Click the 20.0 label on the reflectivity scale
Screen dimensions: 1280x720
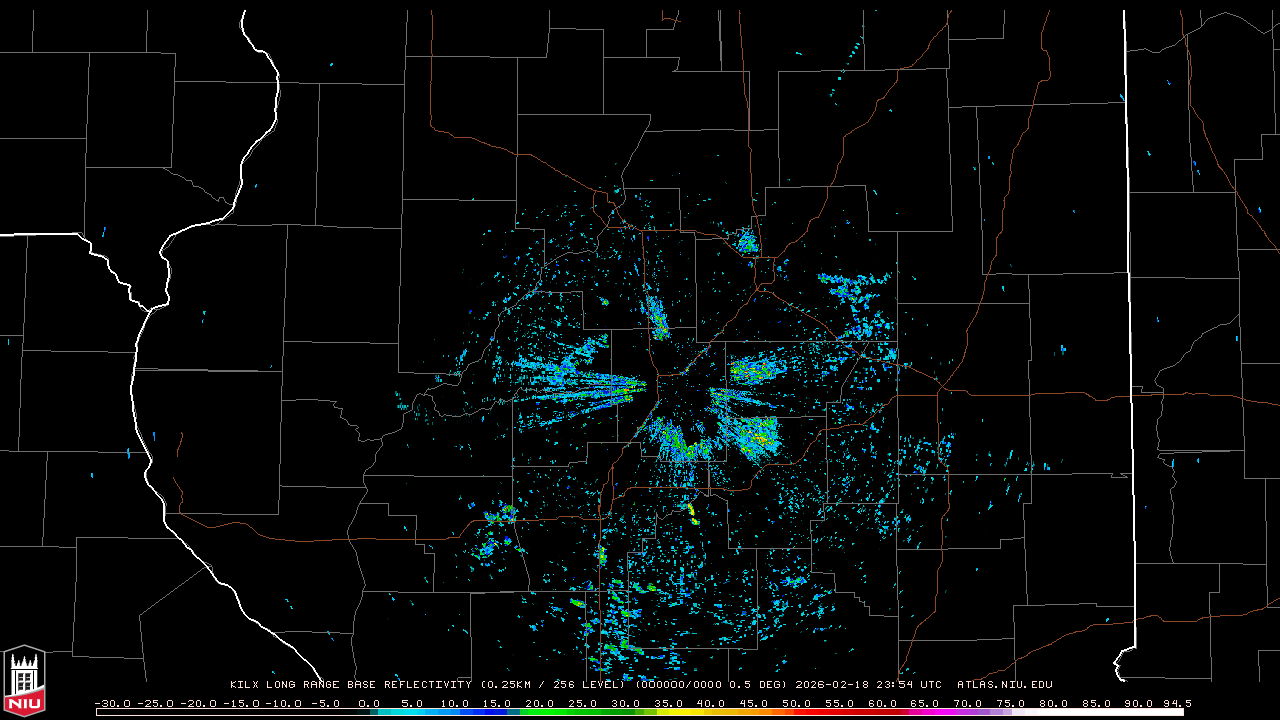(540, 703)
